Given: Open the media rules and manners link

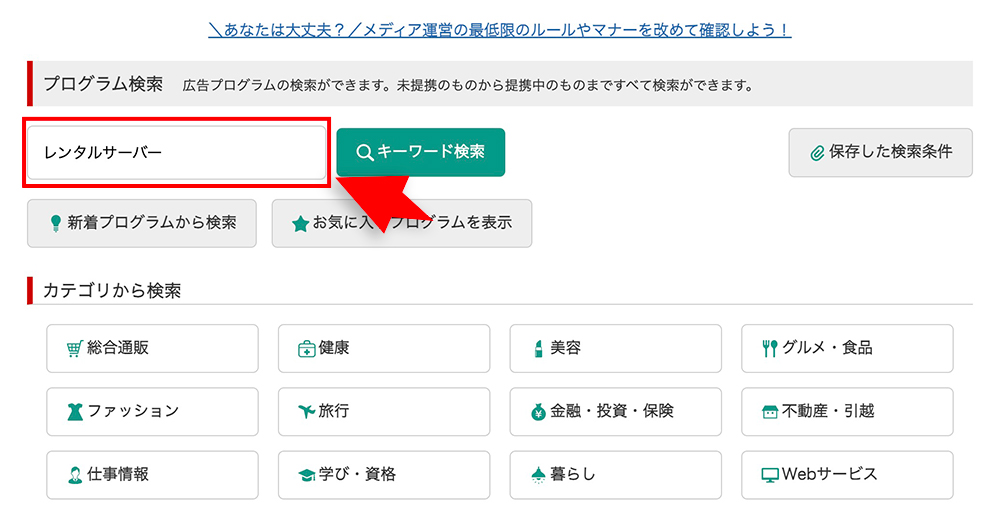Looking at the screenshot, I should point(500,31).
